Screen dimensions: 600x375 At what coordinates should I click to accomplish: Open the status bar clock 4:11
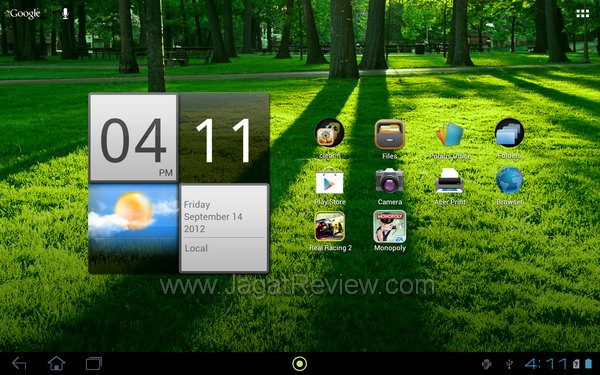tap(546, 364)
